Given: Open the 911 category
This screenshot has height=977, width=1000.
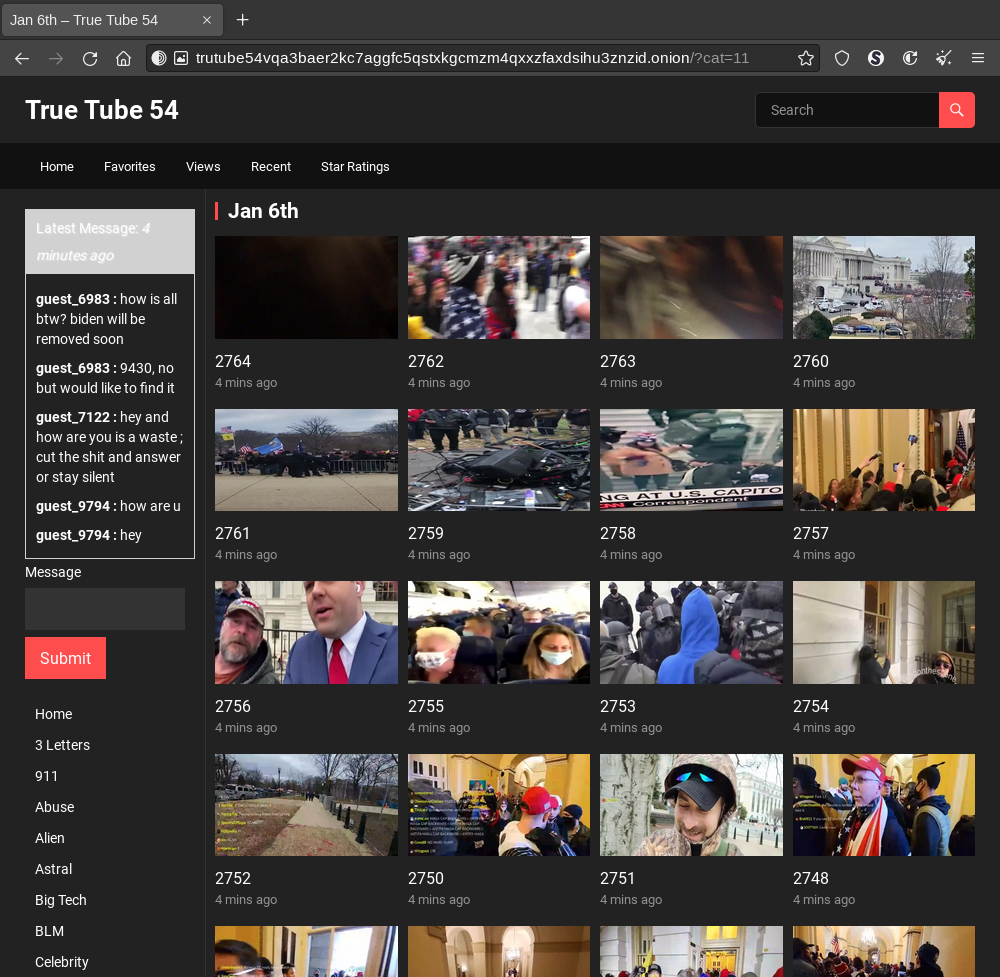Looking at the screenshot, I should click(47, 776).
